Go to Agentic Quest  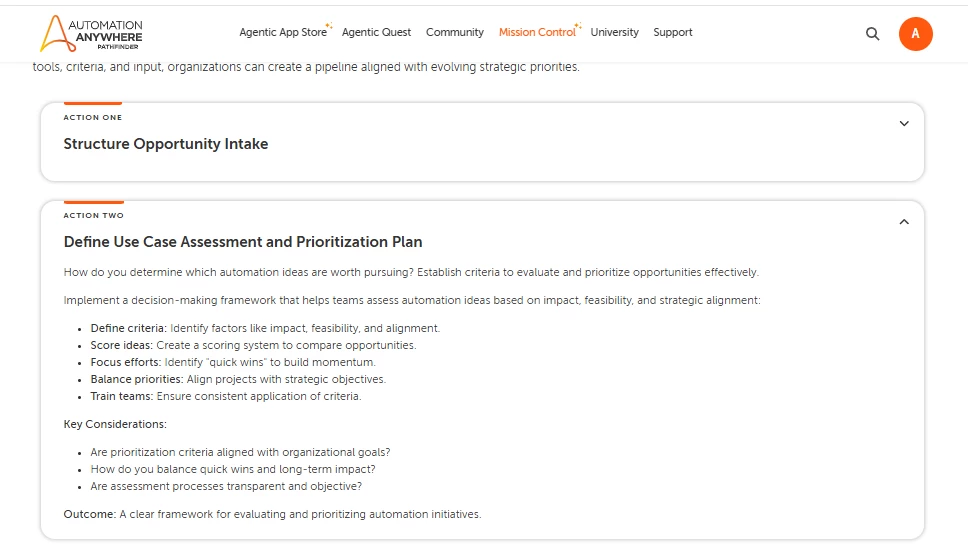click(x=376, y=32)
